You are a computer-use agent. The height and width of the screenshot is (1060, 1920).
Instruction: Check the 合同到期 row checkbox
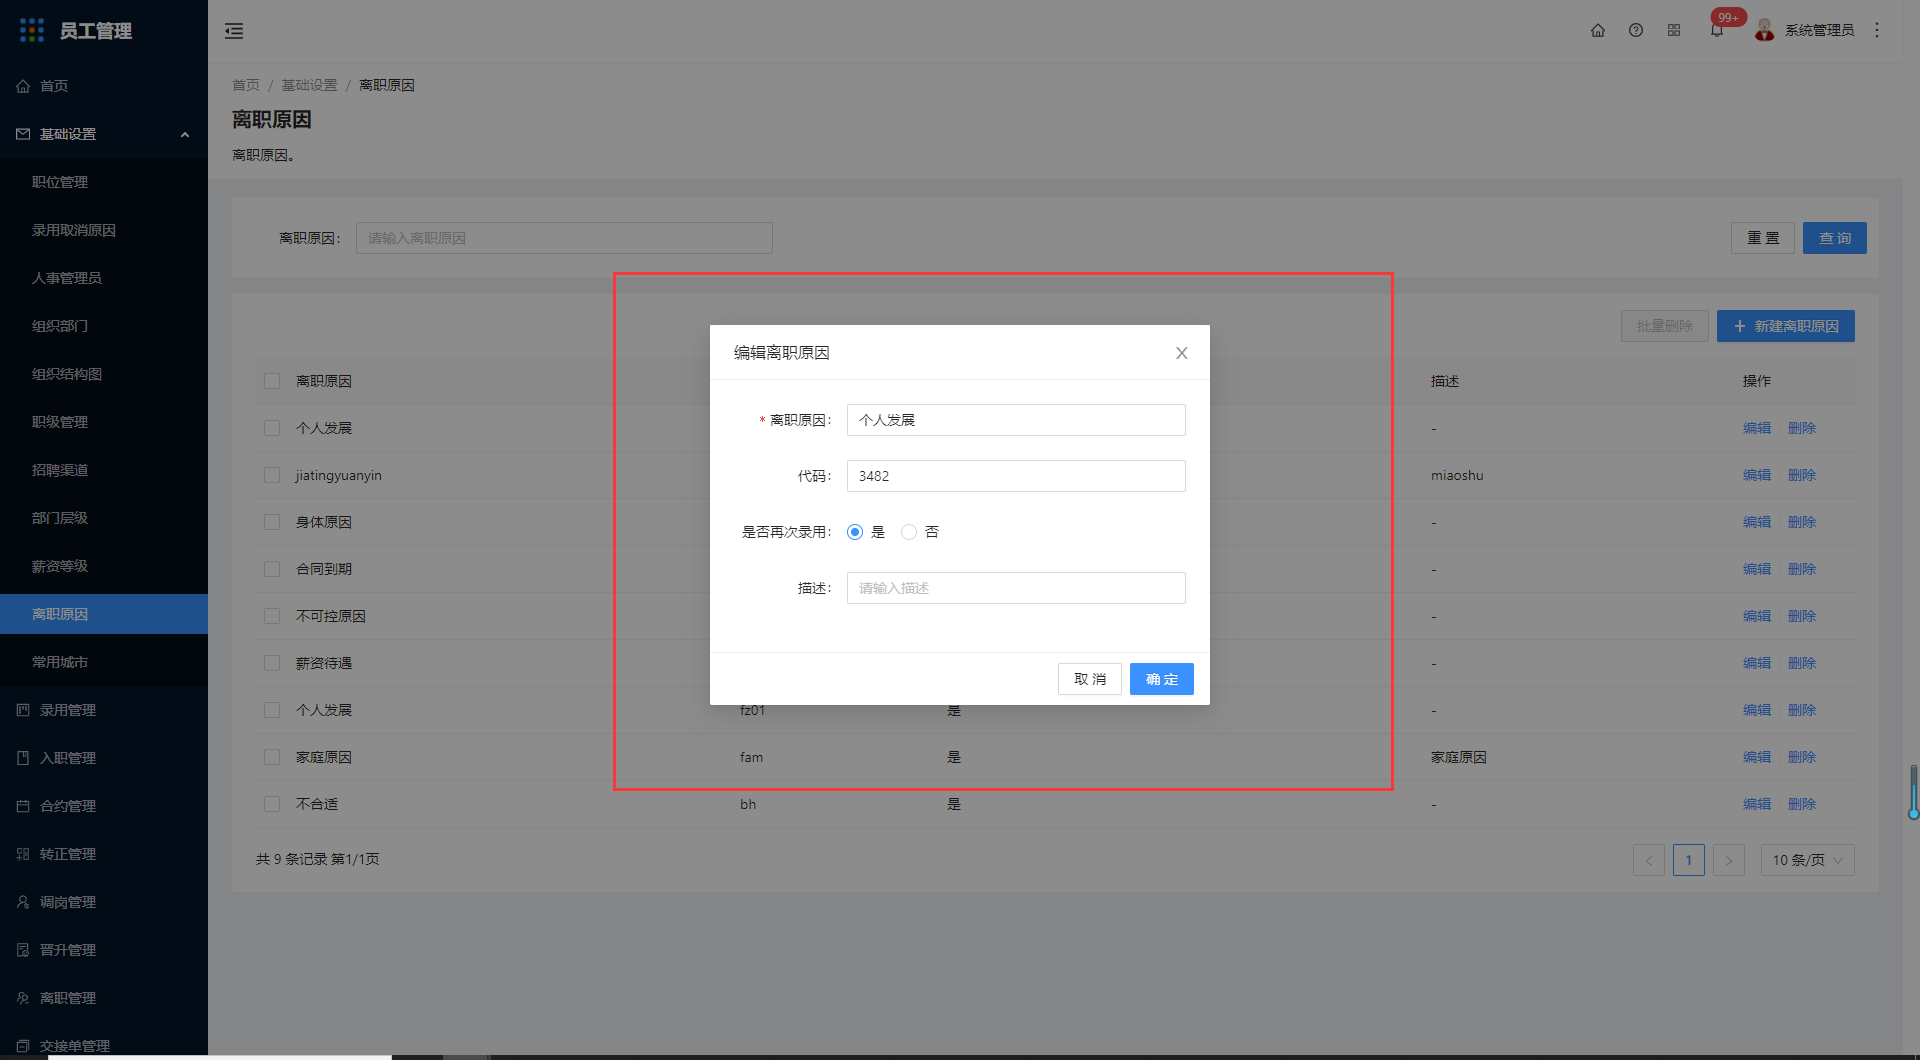click(272, 569)
